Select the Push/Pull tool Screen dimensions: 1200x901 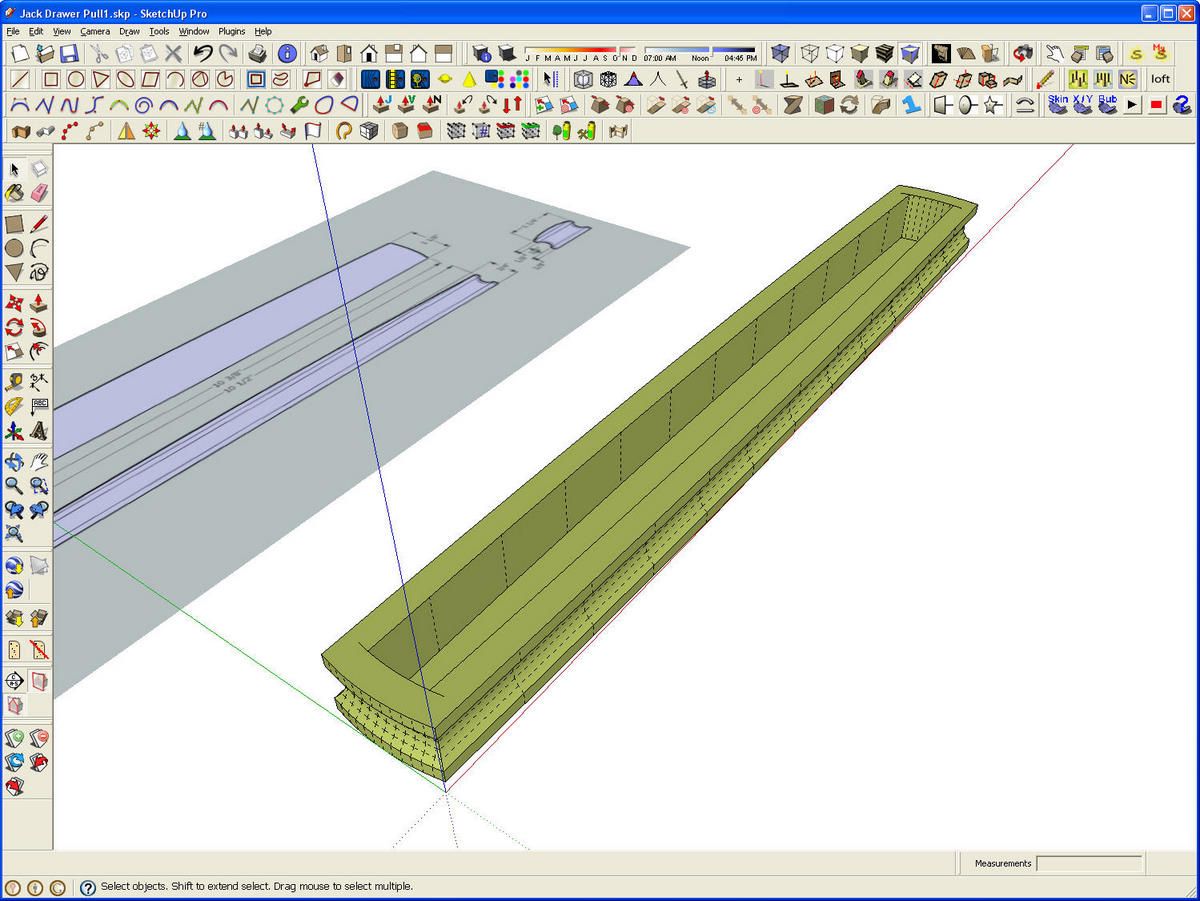(39, 303)
